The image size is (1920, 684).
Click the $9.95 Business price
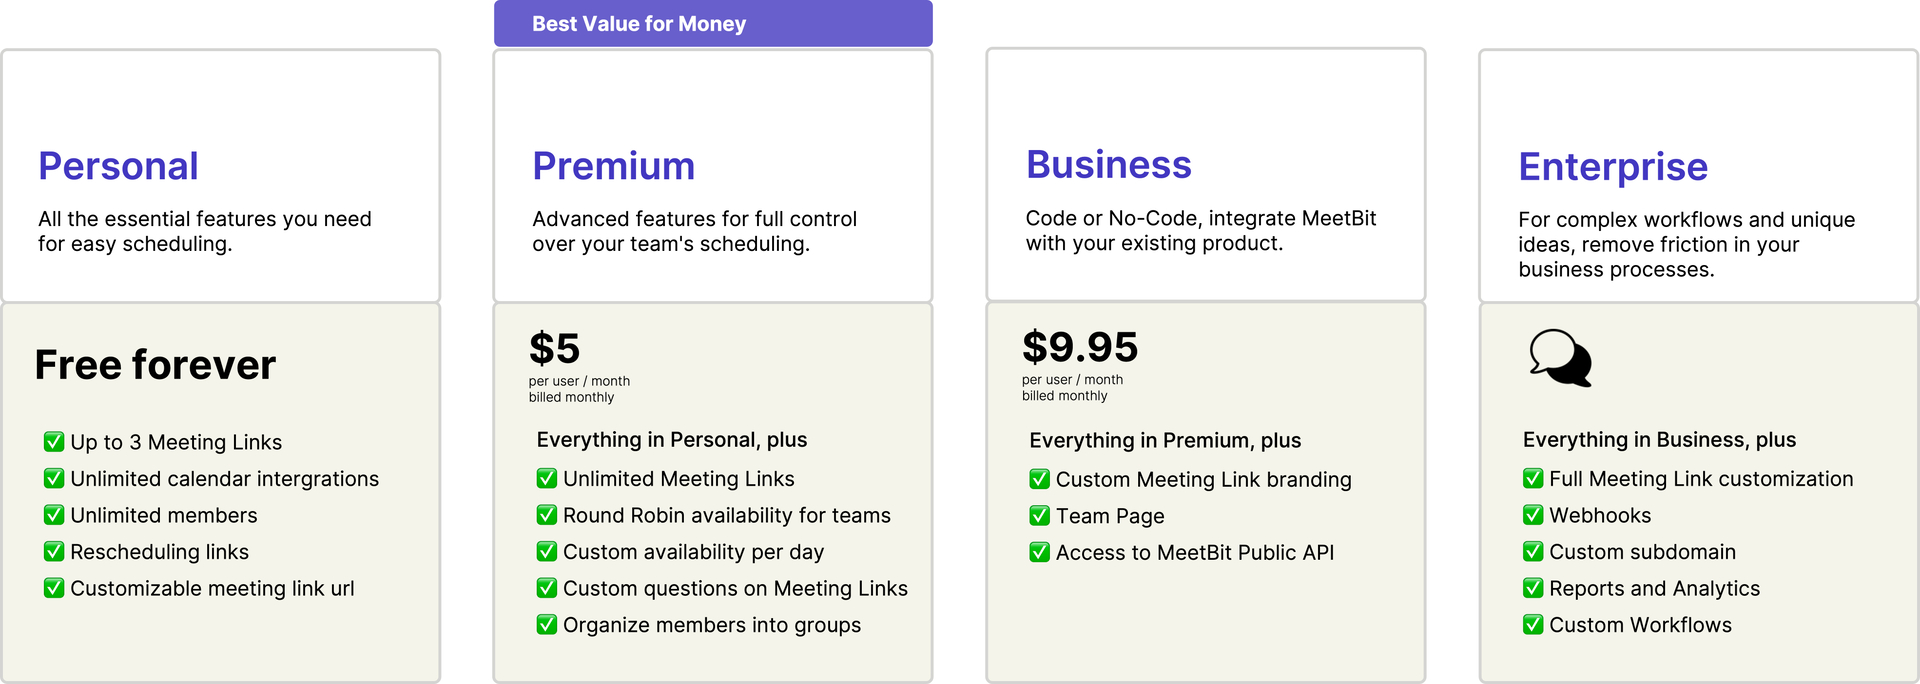[1080, 348]
